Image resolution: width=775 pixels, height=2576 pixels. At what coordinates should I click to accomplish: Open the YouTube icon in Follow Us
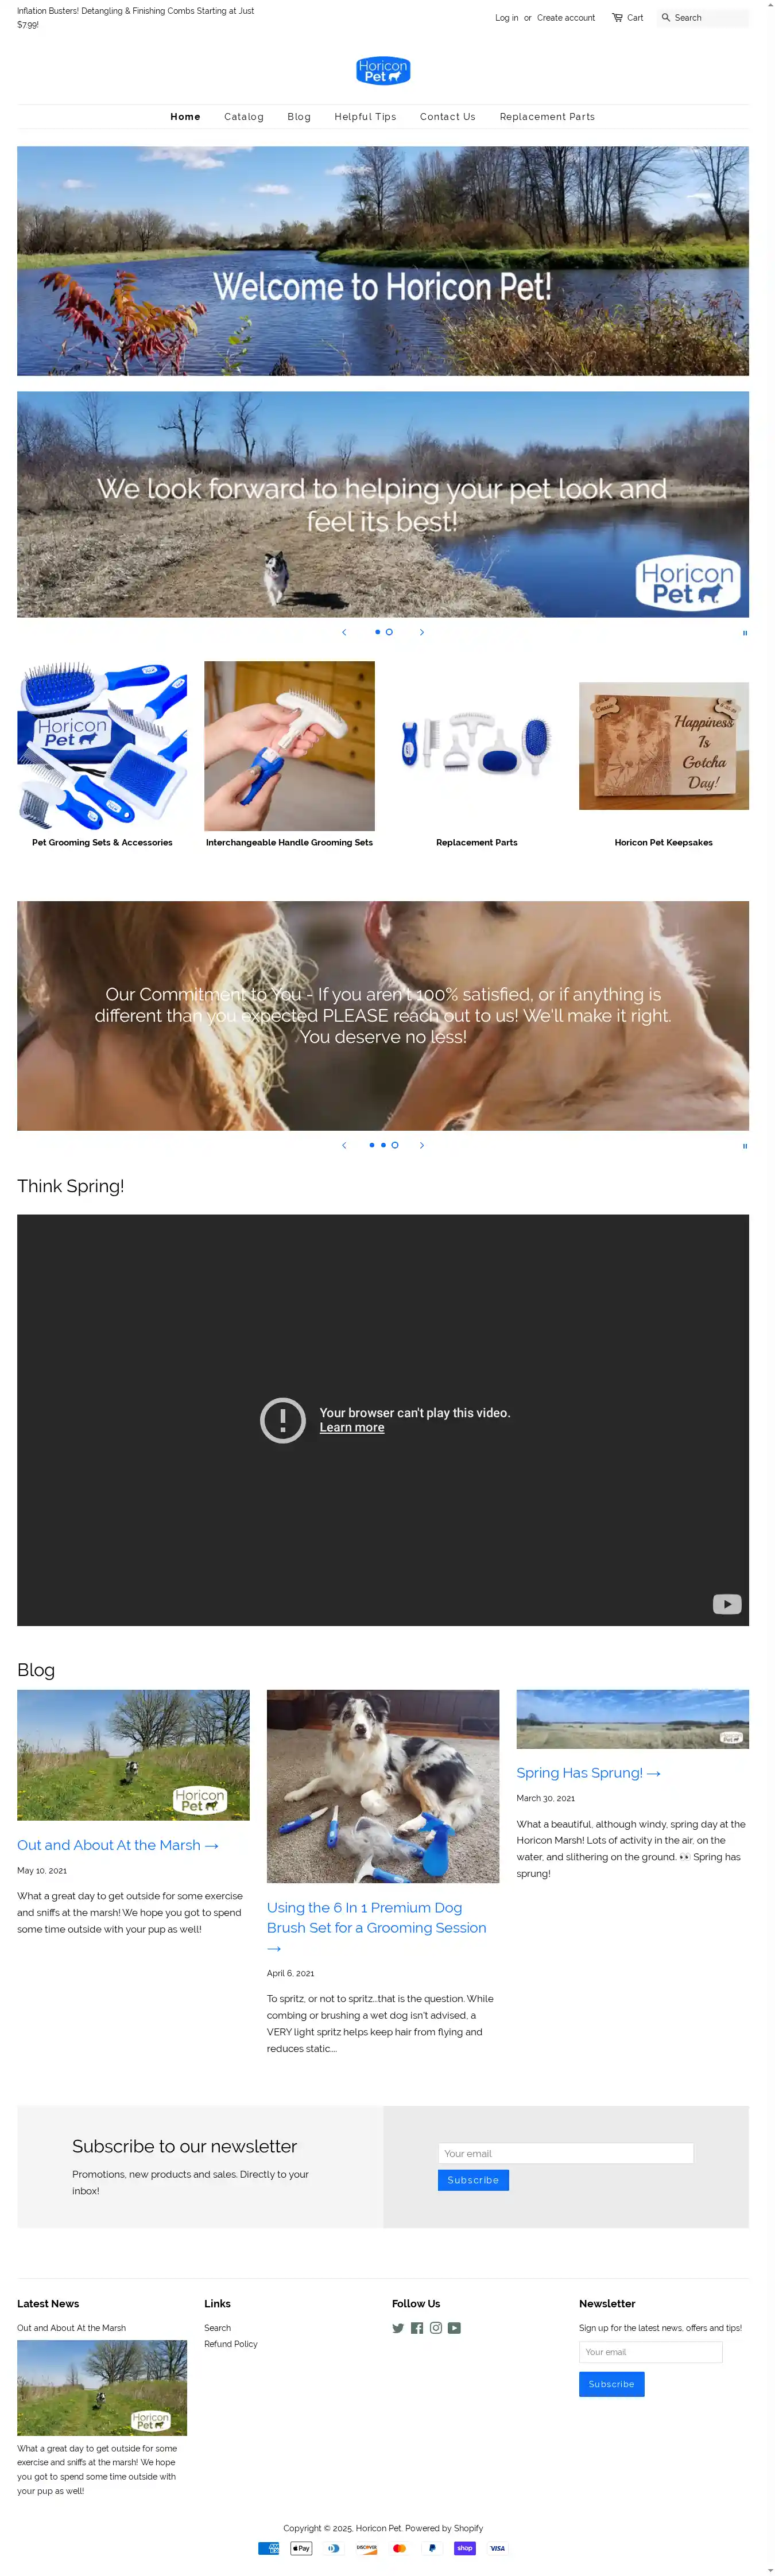[454, 2328]
